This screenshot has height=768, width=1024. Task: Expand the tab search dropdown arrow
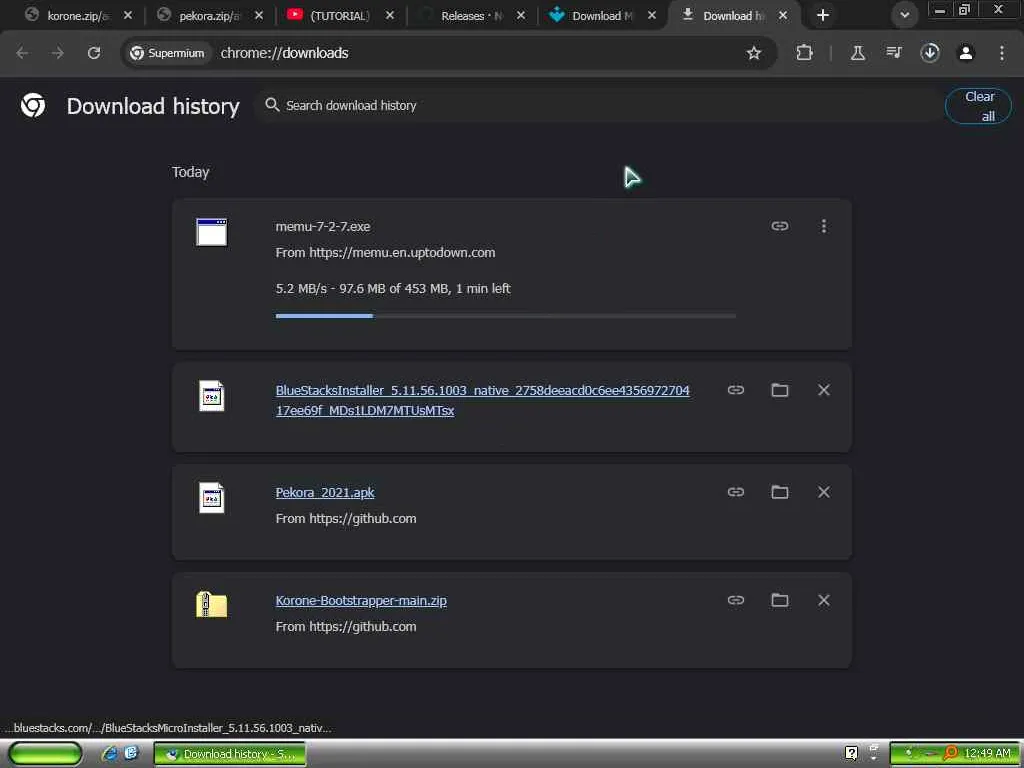904,15
